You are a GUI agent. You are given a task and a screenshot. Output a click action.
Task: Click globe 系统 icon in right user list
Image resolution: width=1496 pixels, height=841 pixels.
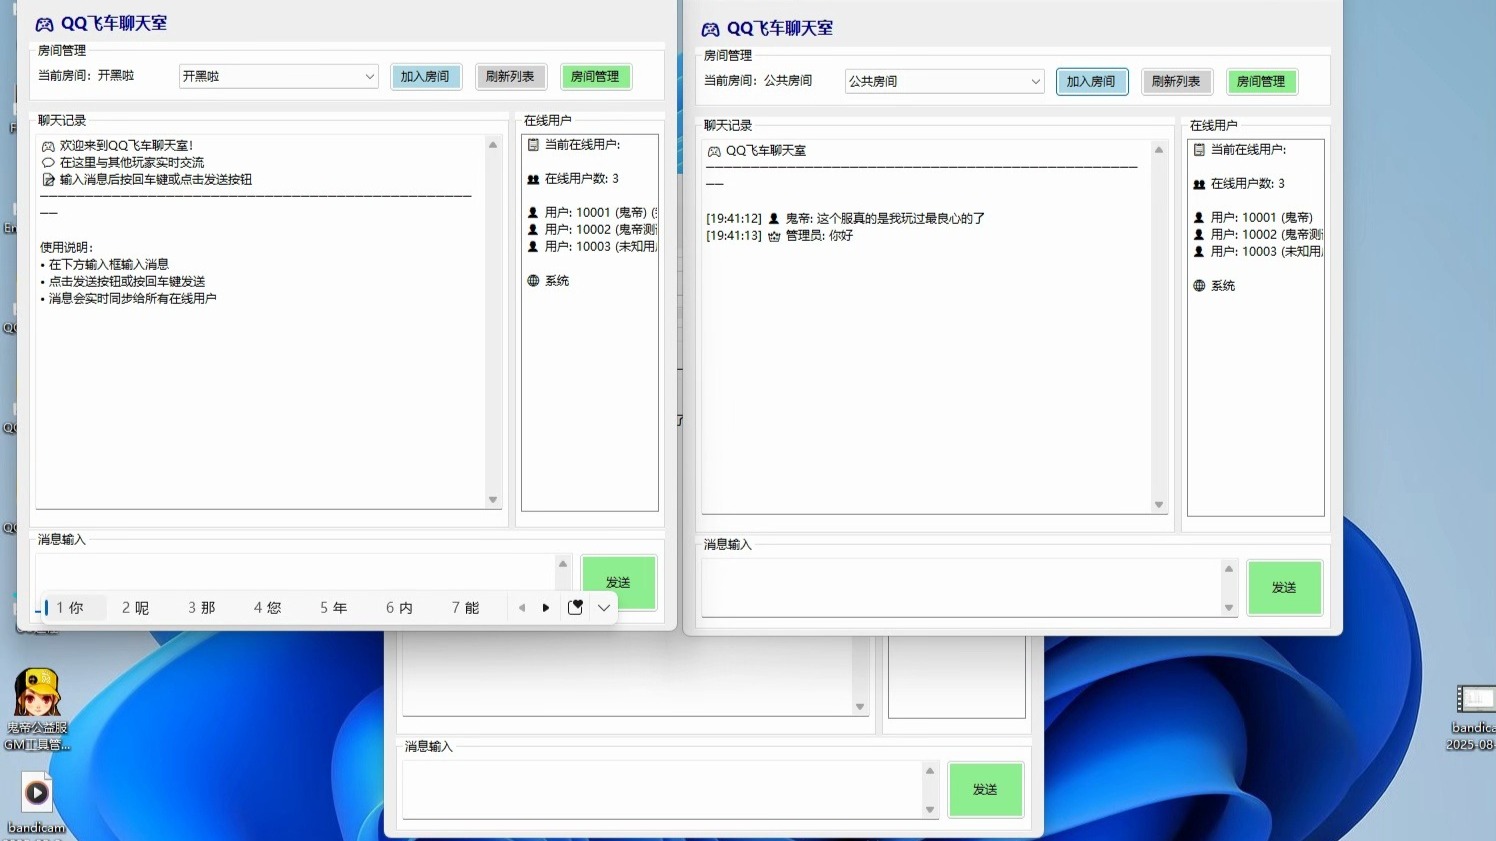(x=1199, y=286)
